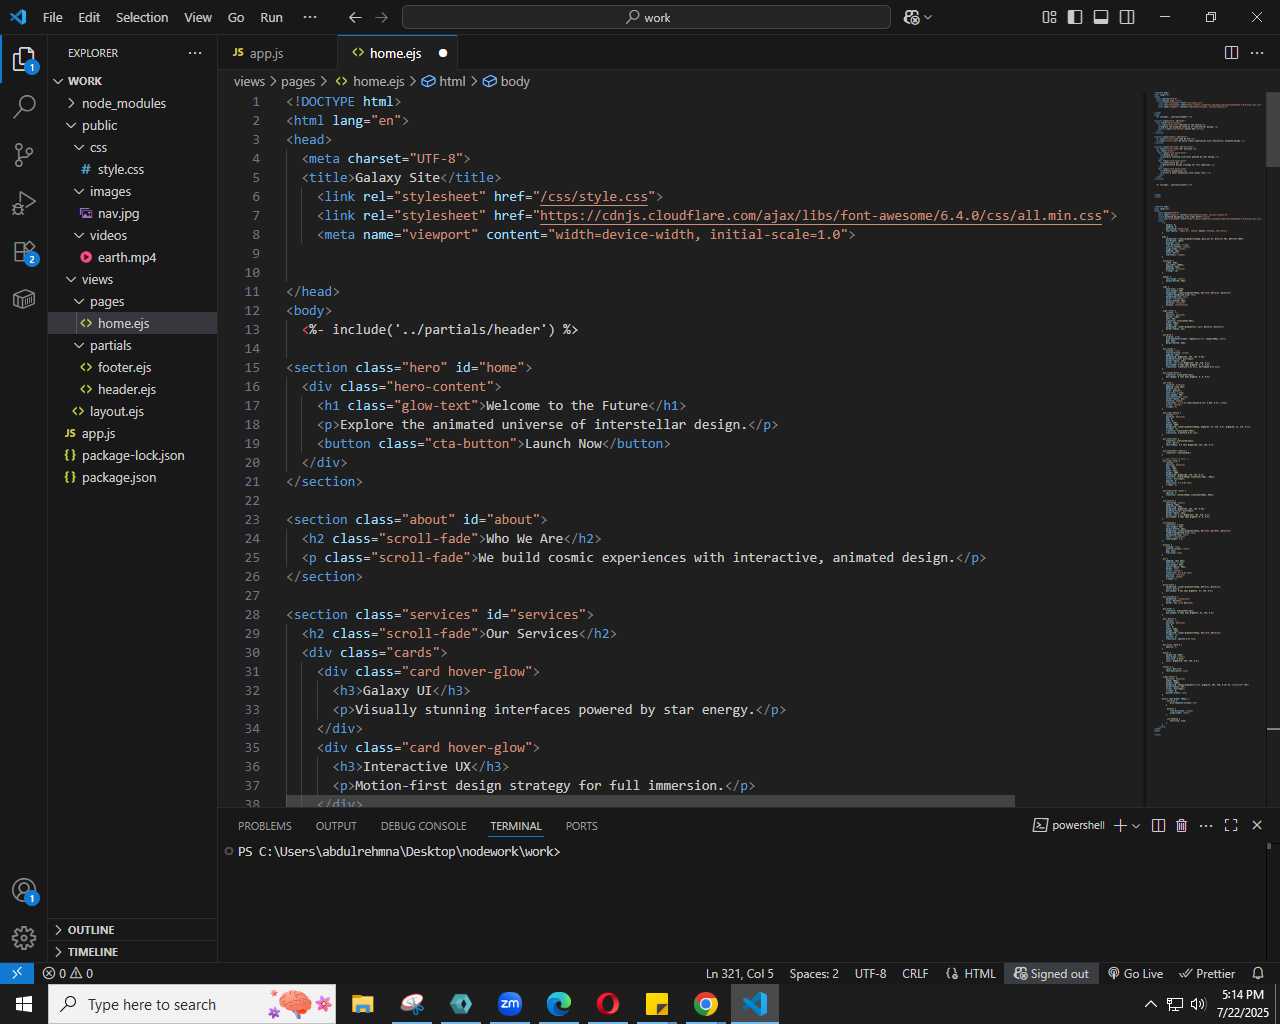
Task: Open Source Control view
Action: pos(24,154)
